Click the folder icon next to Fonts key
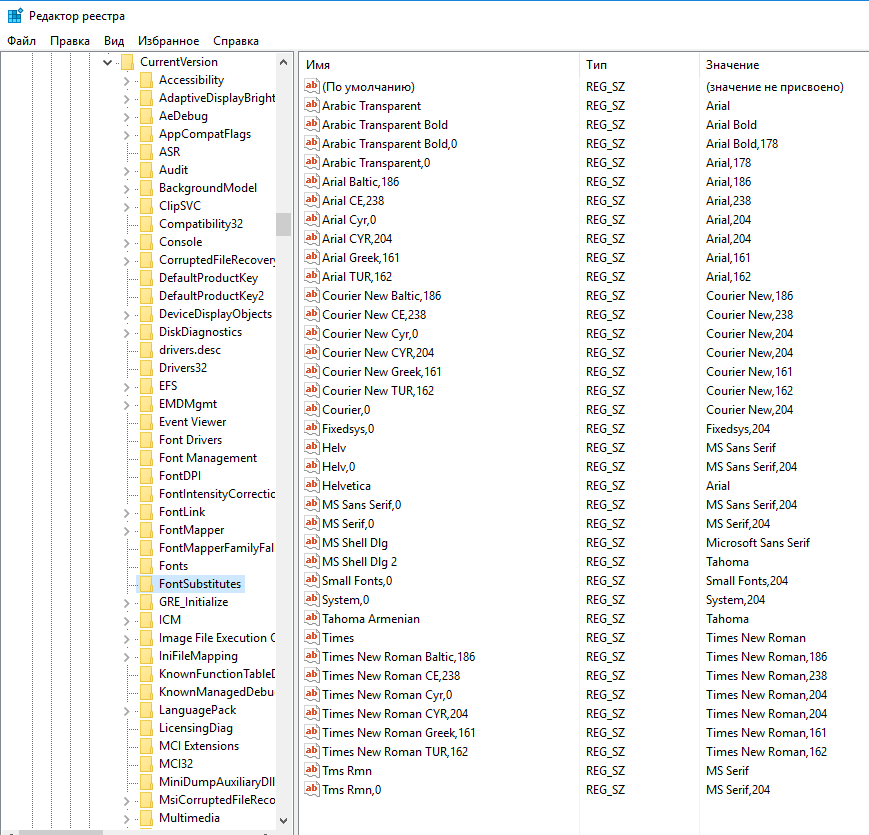The height and width of the screenshot is (835, 869). [x=145, y=566]
